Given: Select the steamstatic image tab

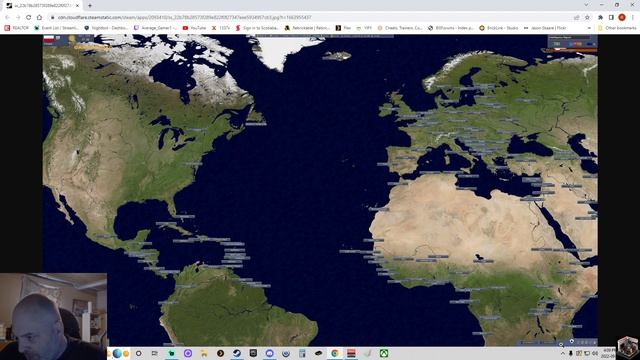Looking at the screenshot, I should 43,6.
